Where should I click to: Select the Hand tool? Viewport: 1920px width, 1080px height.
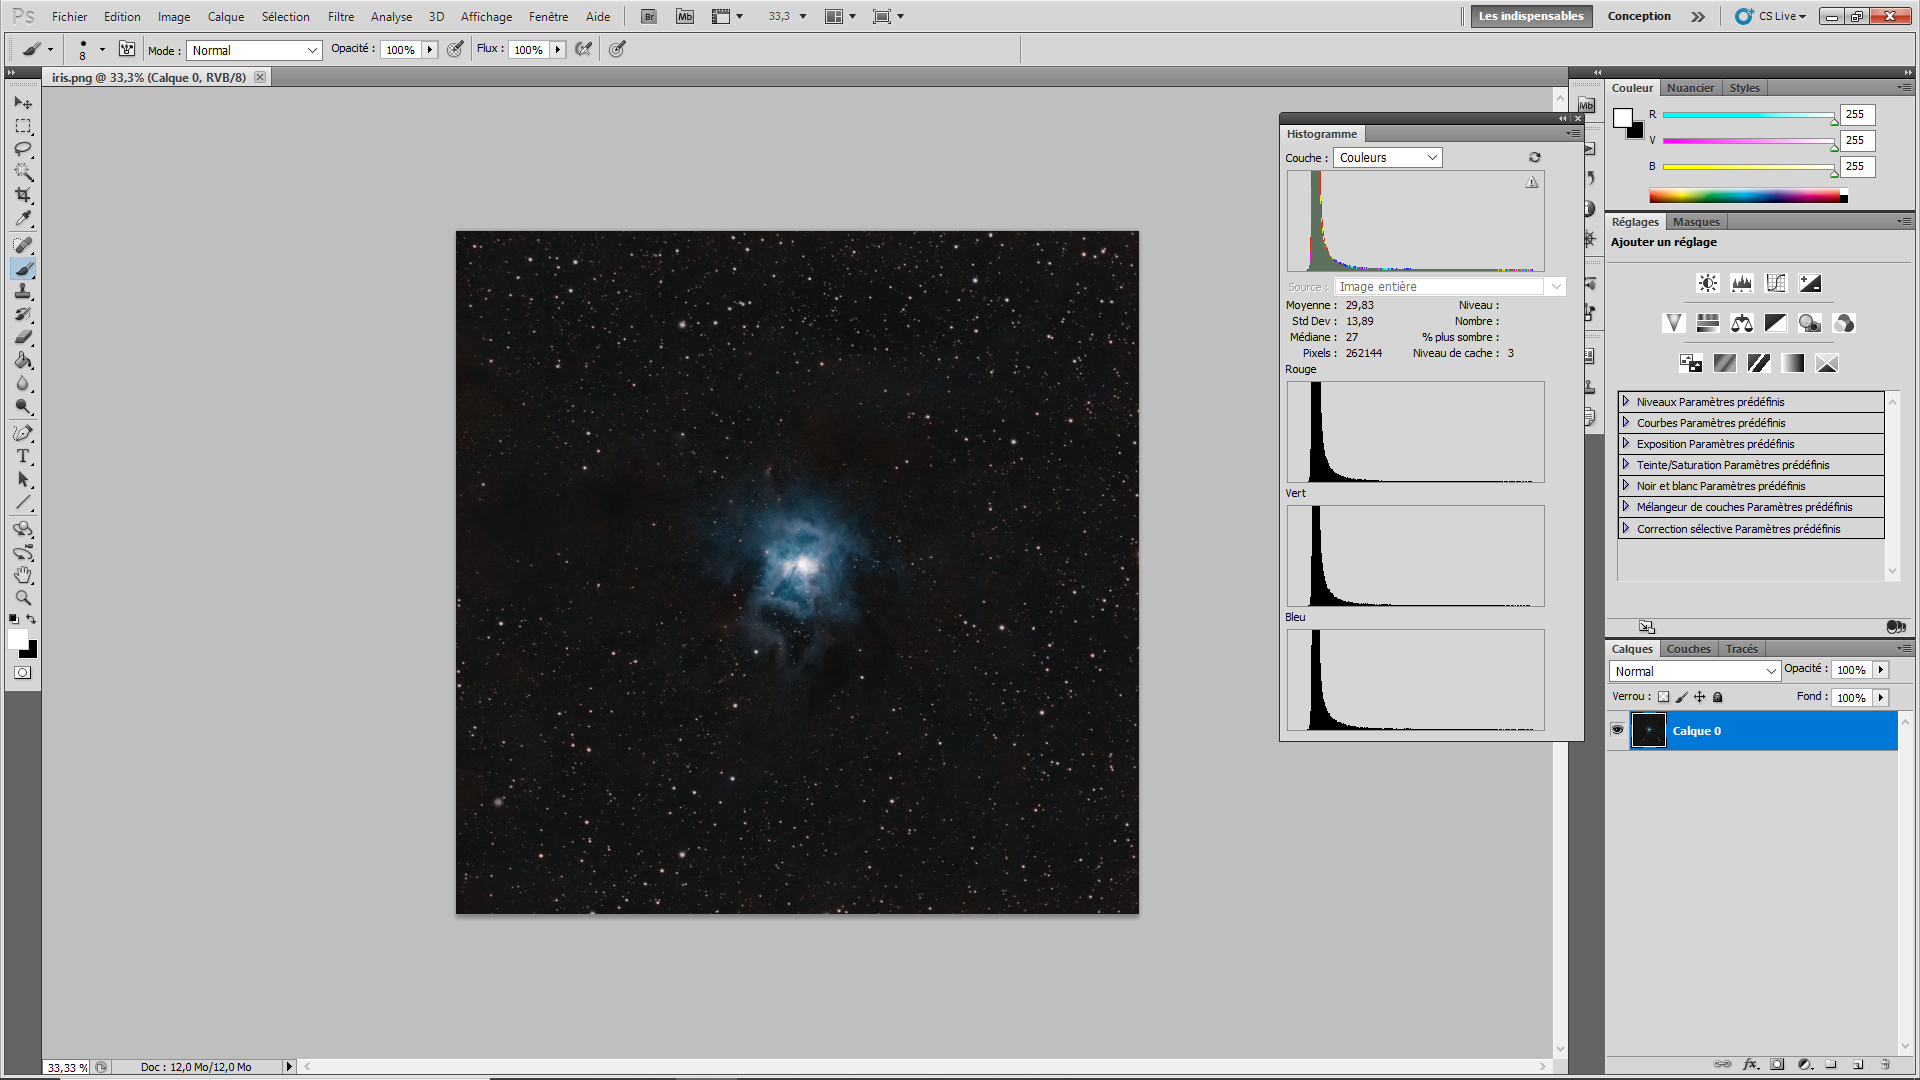pos(23,575)
